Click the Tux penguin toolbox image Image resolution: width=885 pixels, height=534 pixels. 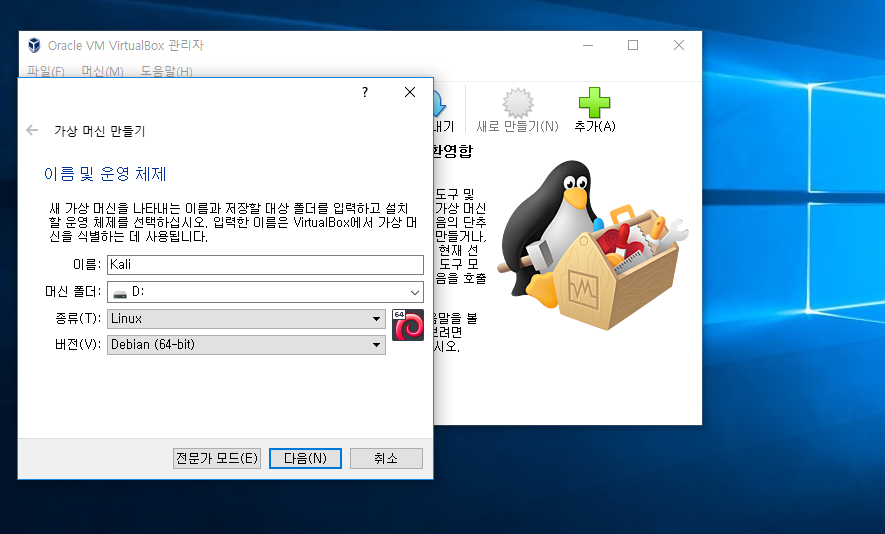(593, 244)
